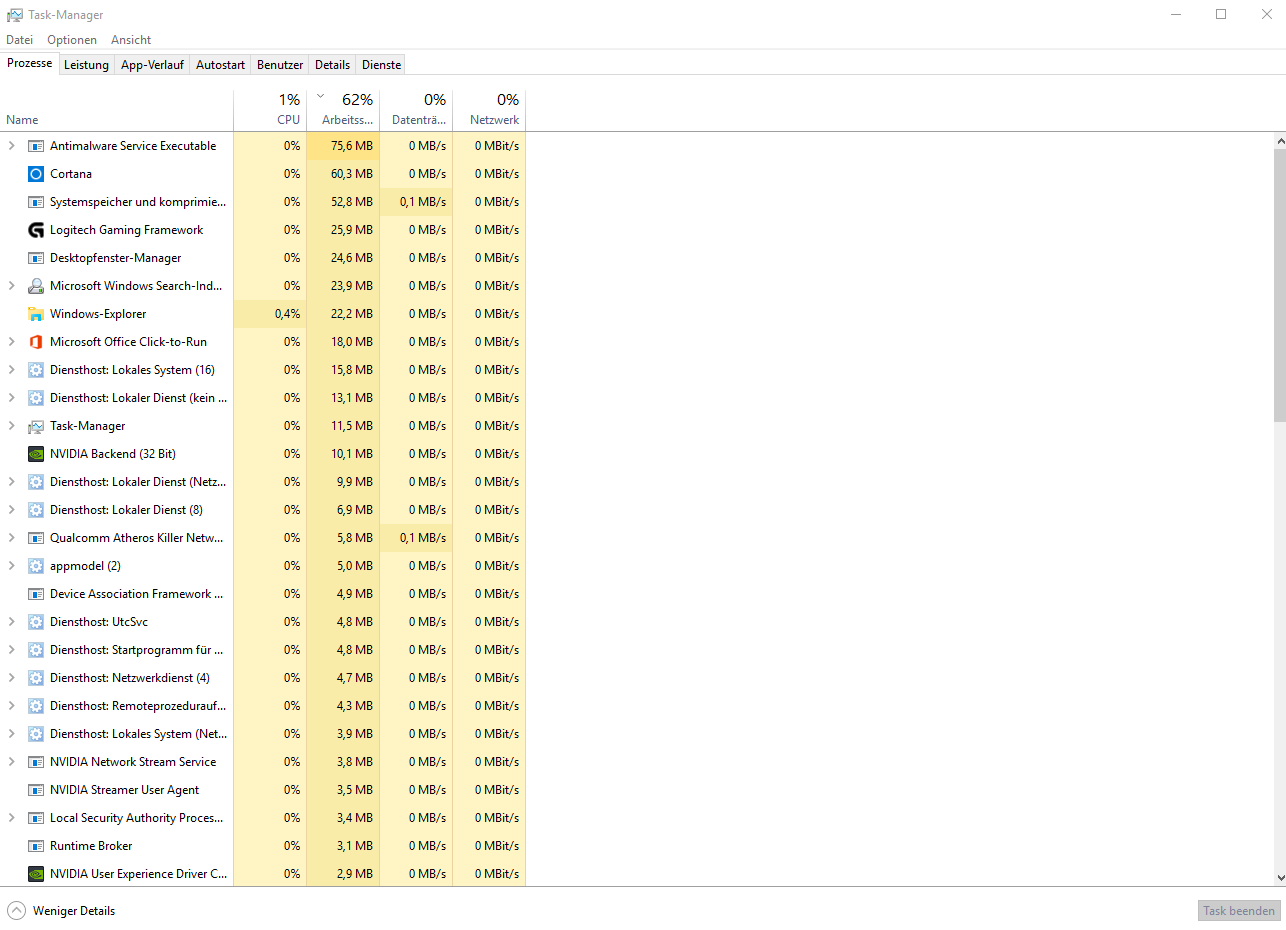Image resolution: width=1286 pixels, height=930 pixels.
Task: Switch to the Dienste tab
Action: (381, 65)
